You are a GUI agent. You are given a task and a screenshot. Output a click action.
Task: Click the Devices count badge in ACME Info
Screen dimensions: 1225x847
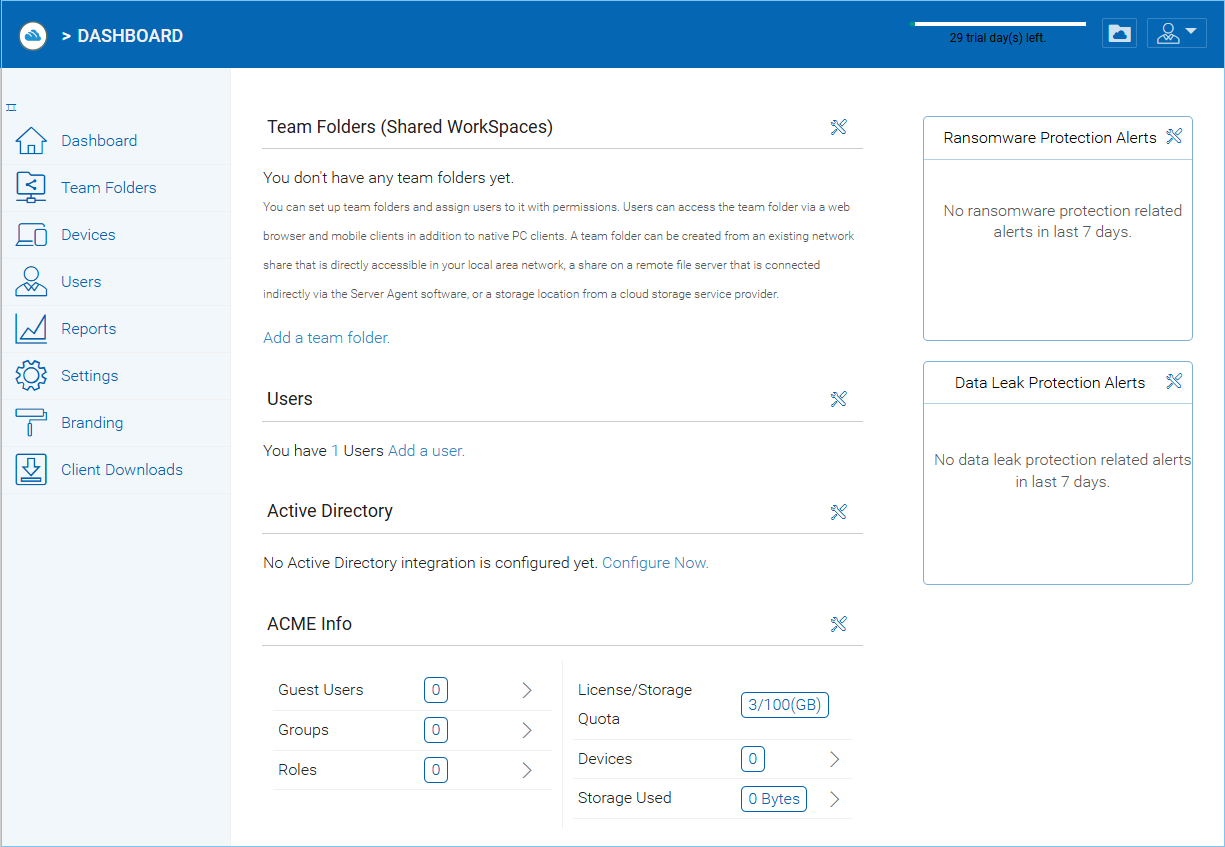(753, 759)
